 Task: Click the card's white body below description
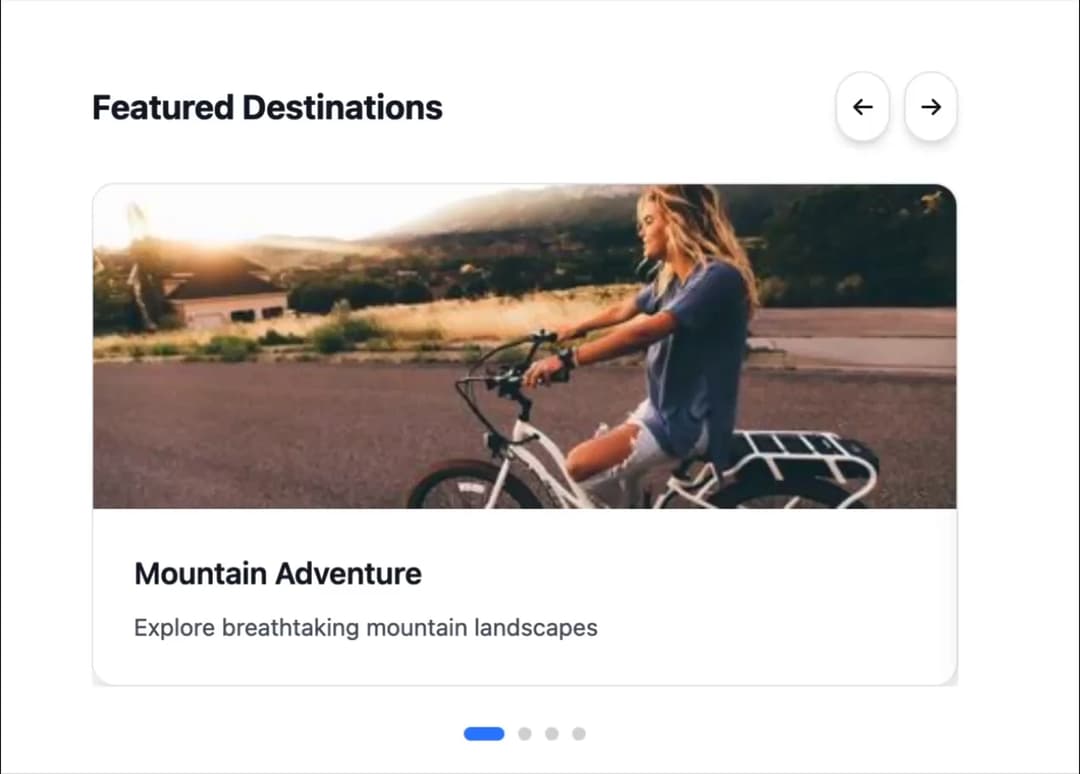click(x=525, y=662)
